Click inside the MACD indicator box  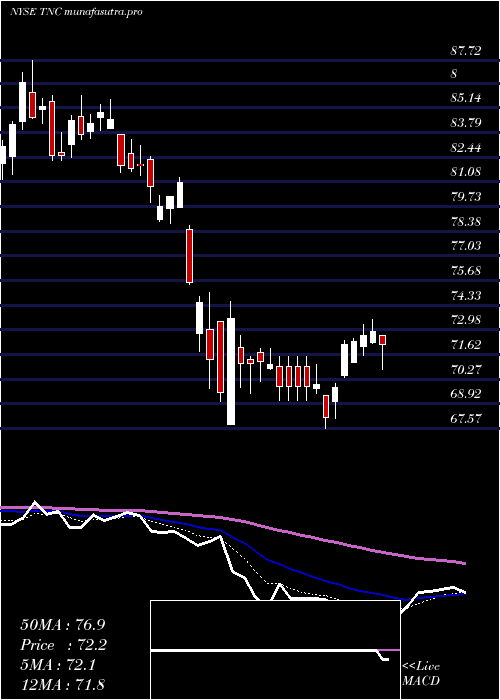(275, 650)
